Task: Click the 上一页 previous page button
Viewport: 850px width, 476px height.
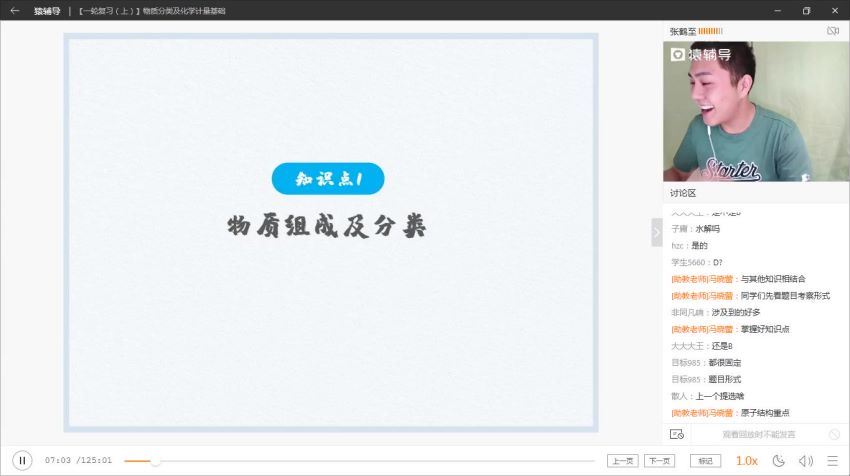Action: click(x=622, y=461)
